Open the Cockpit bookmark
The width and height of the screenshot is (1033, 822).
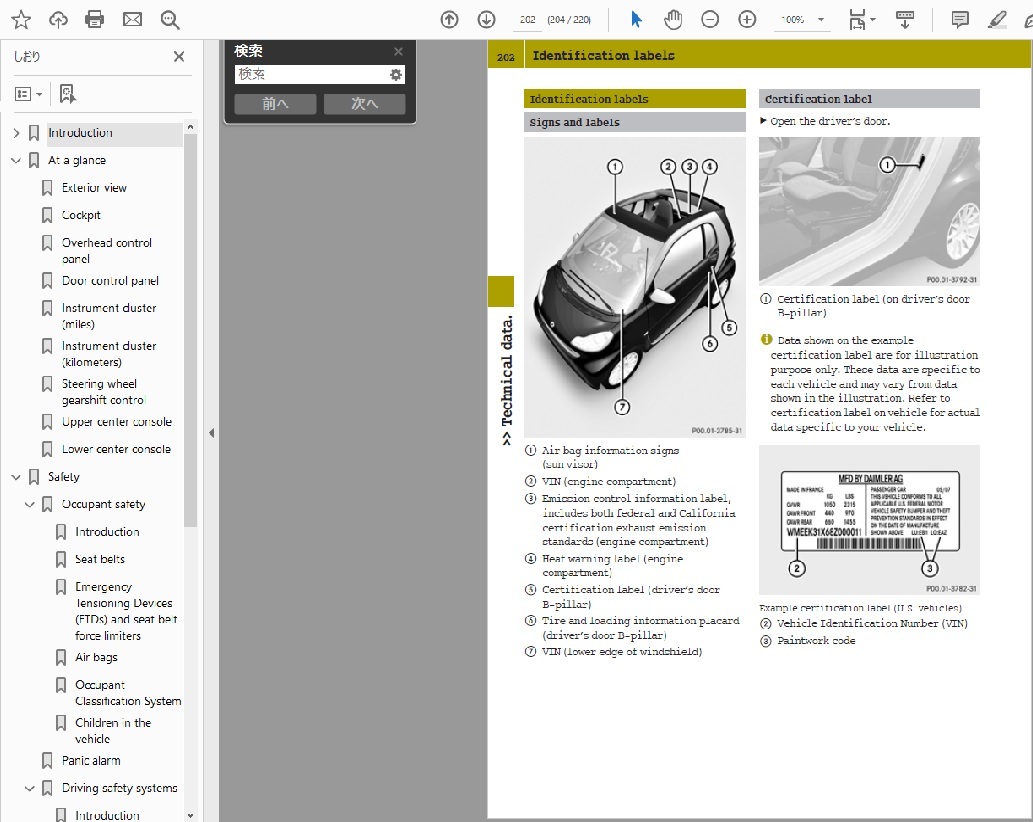click(81, 215)
